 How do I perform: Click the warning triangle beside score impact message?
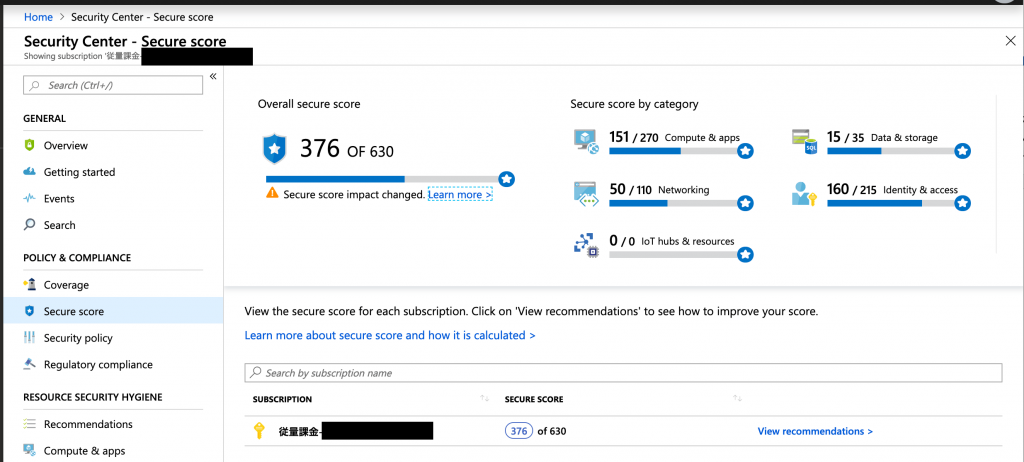(272, 193)
